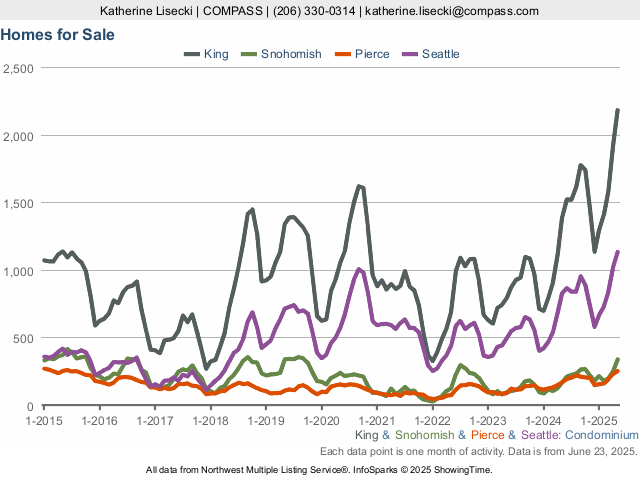Select the Seattle legend label text
Screen dimensions: 640x480
coord(441,54)
